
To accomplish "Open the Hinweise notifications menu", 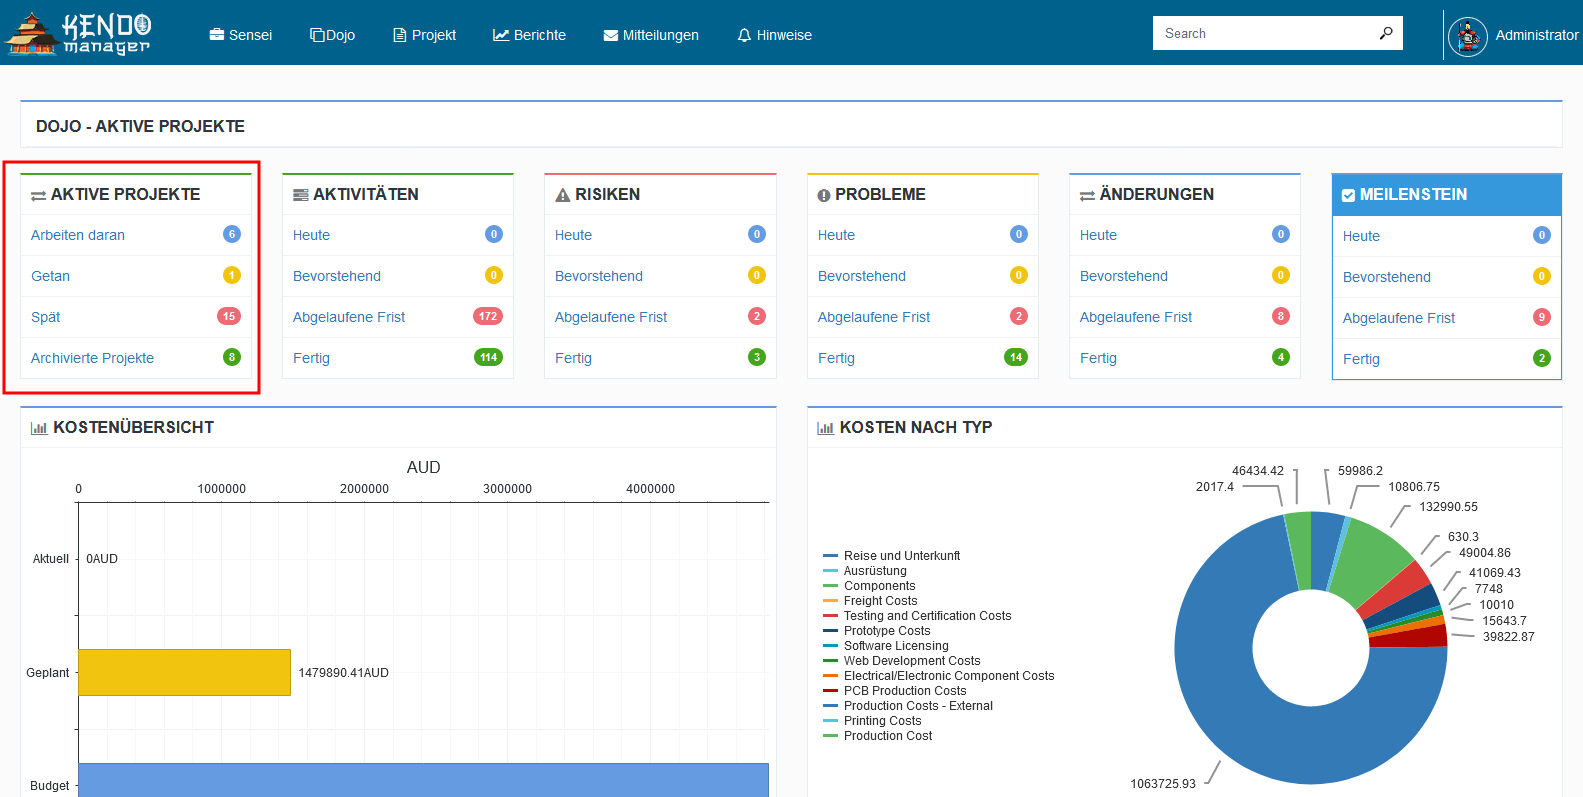I will coord(774,35).
